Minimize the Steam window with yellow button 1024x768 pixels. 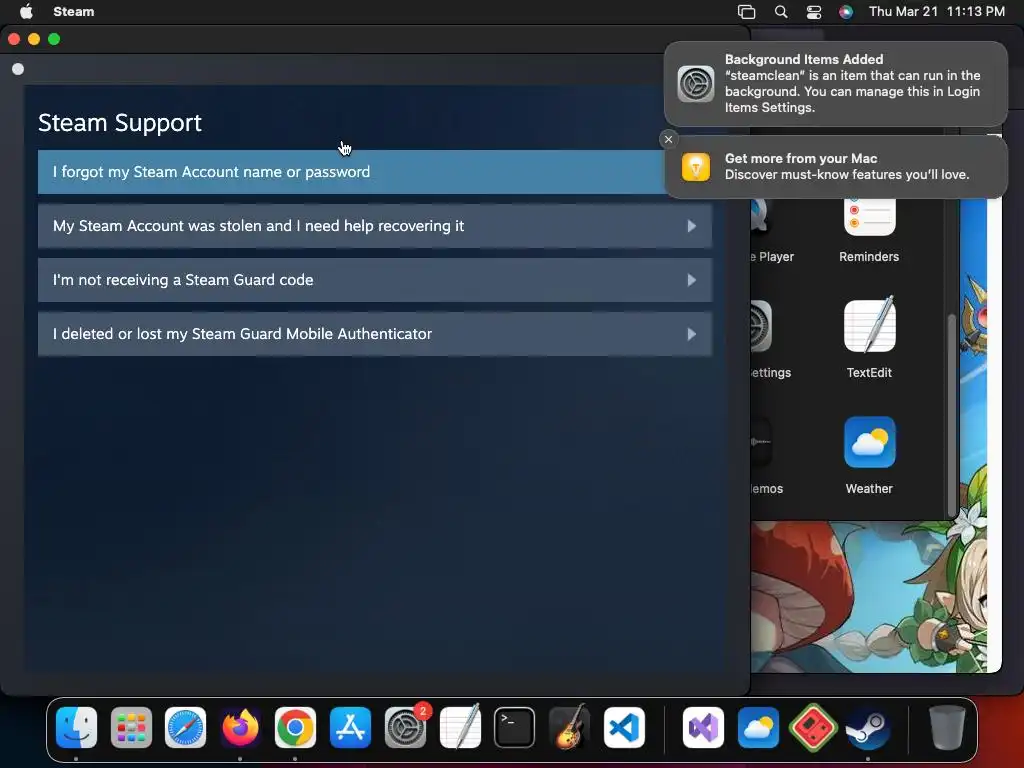pyautogui.click(x=34, y=39)
